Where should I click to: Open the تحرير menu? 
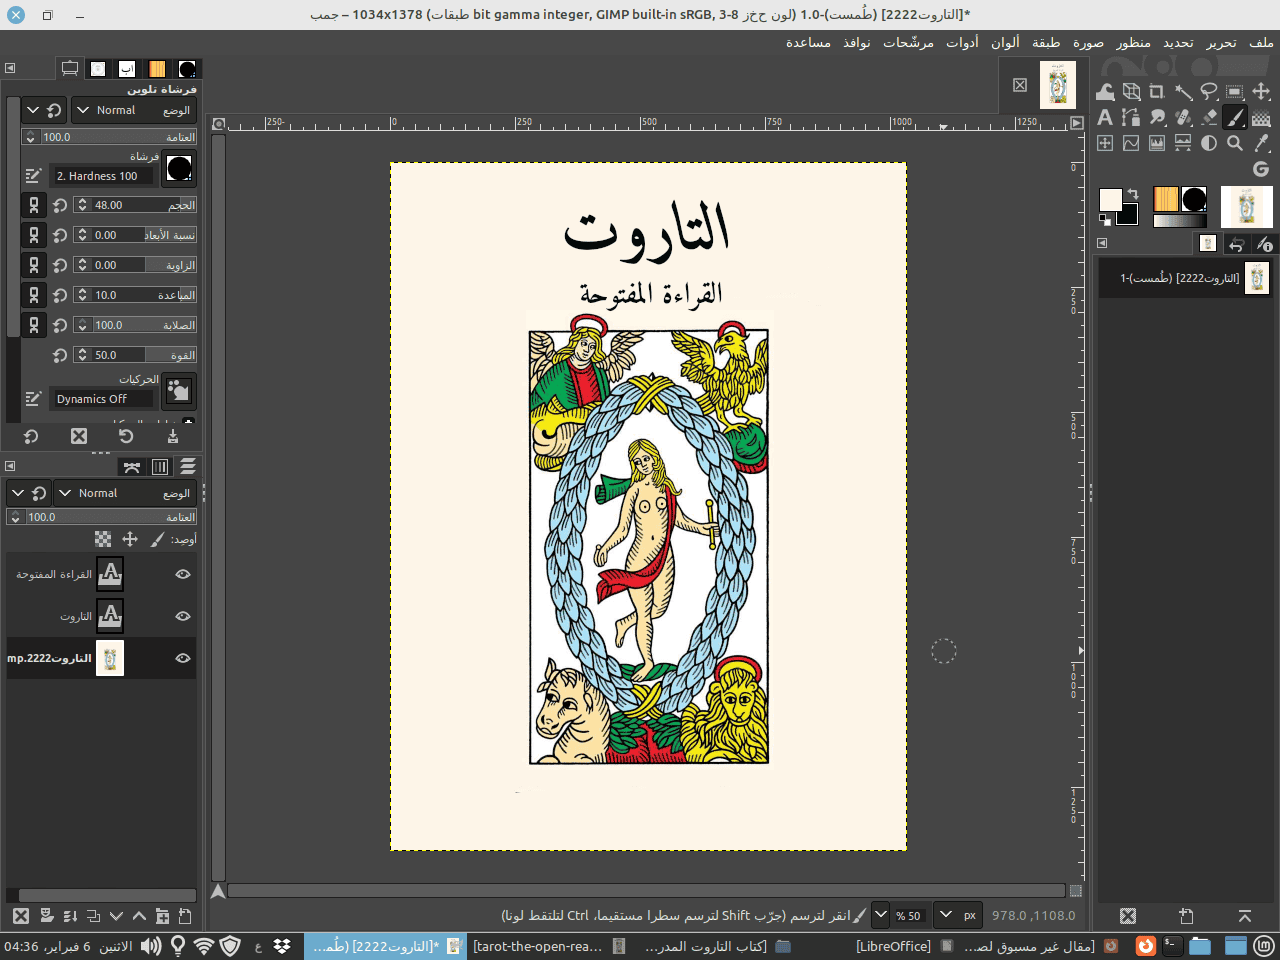tap(1221, 42)
